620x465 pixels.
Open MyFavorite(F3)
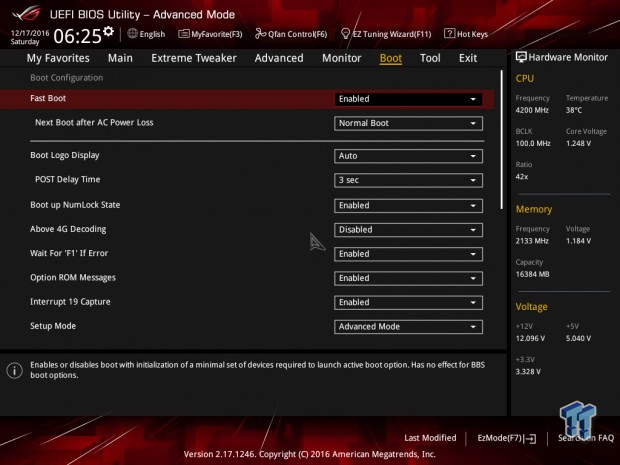[210, 34]
